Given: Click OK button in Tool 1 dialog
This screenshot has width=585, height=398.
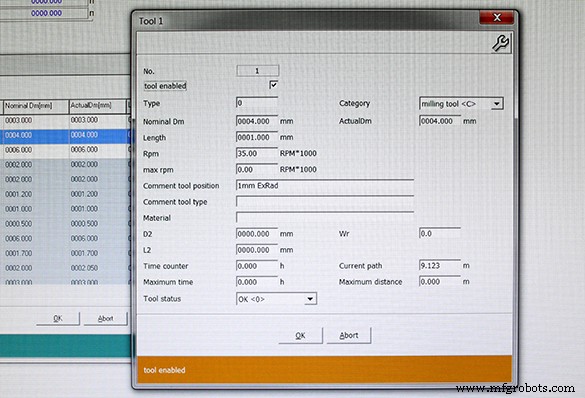Looking at the screenshot, I should [x=300, y=335].
